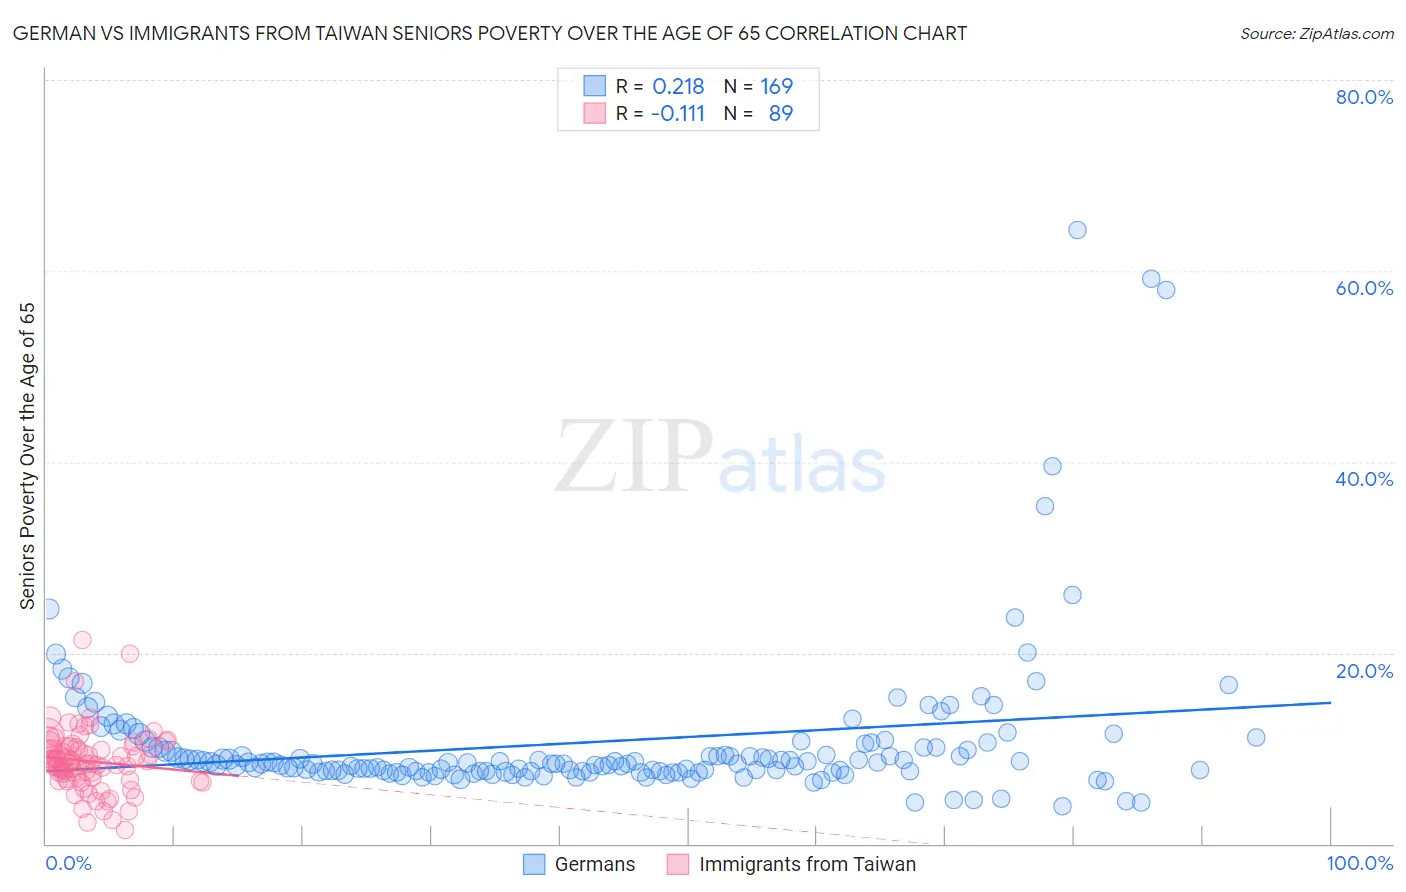
Task: Click the 80.0% y-axis label
Action: [1364, 97]
